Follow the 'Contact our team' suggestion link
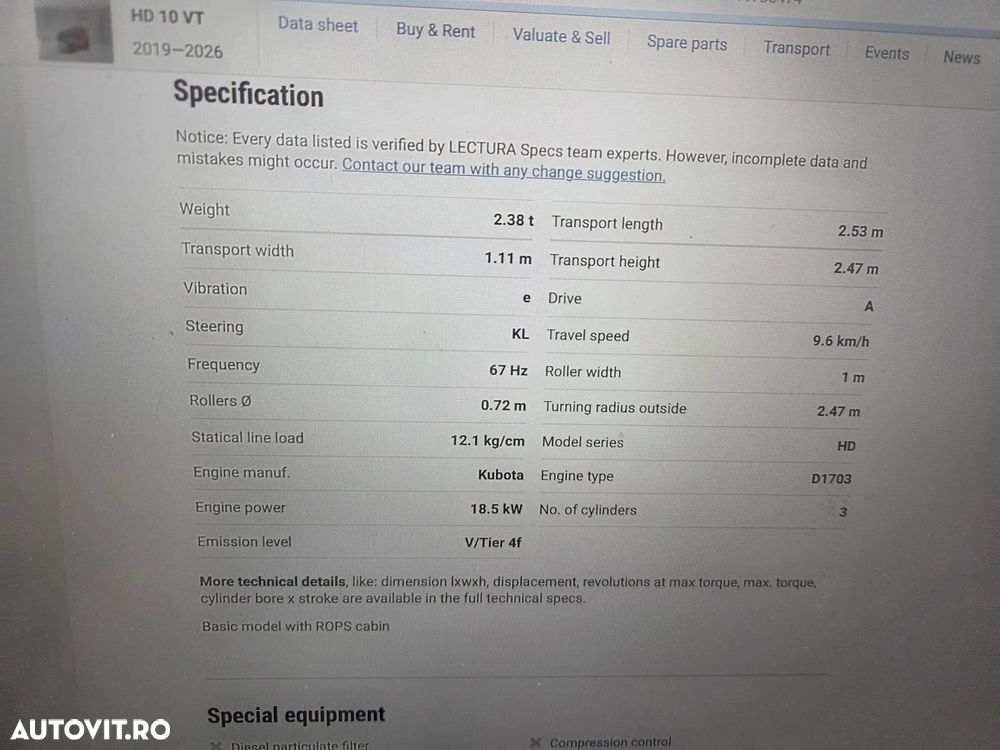This screenshot has height=750, width=1000. tap(504, 169)
